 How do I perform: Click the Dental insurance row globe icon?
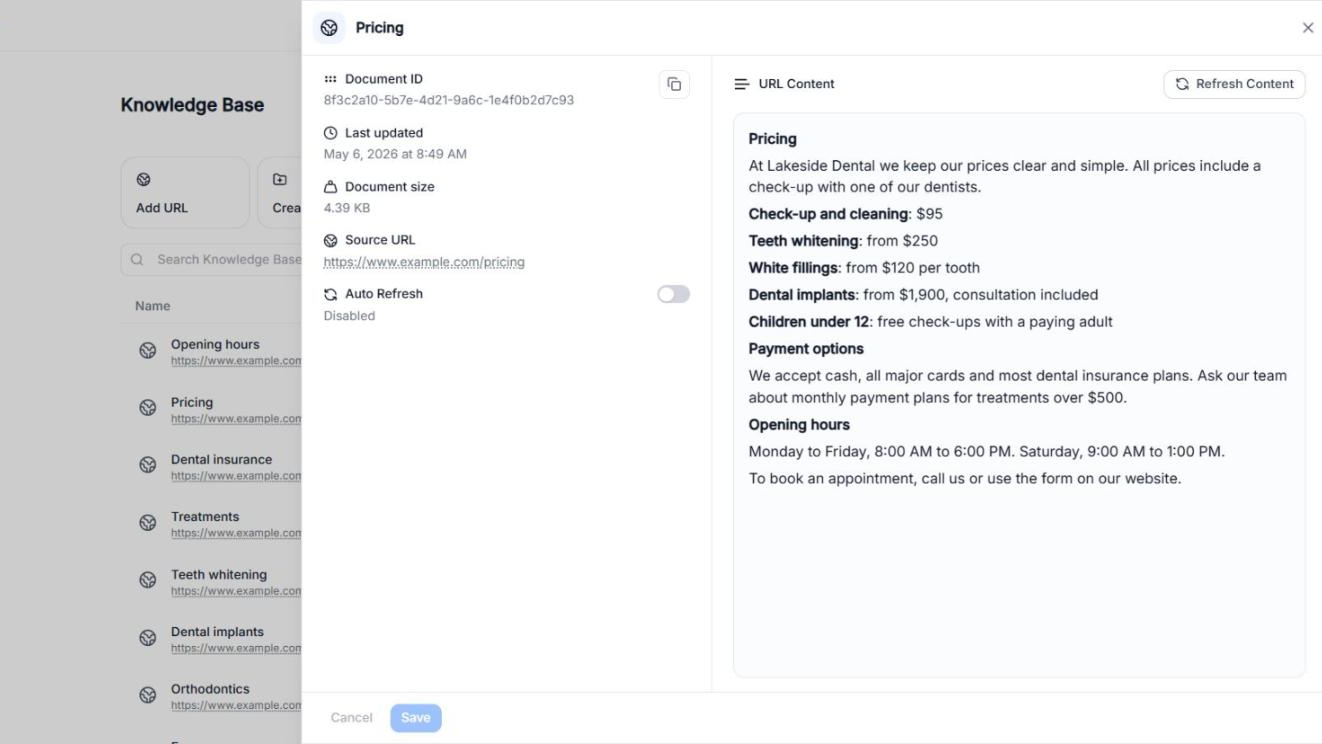[148, 466]
